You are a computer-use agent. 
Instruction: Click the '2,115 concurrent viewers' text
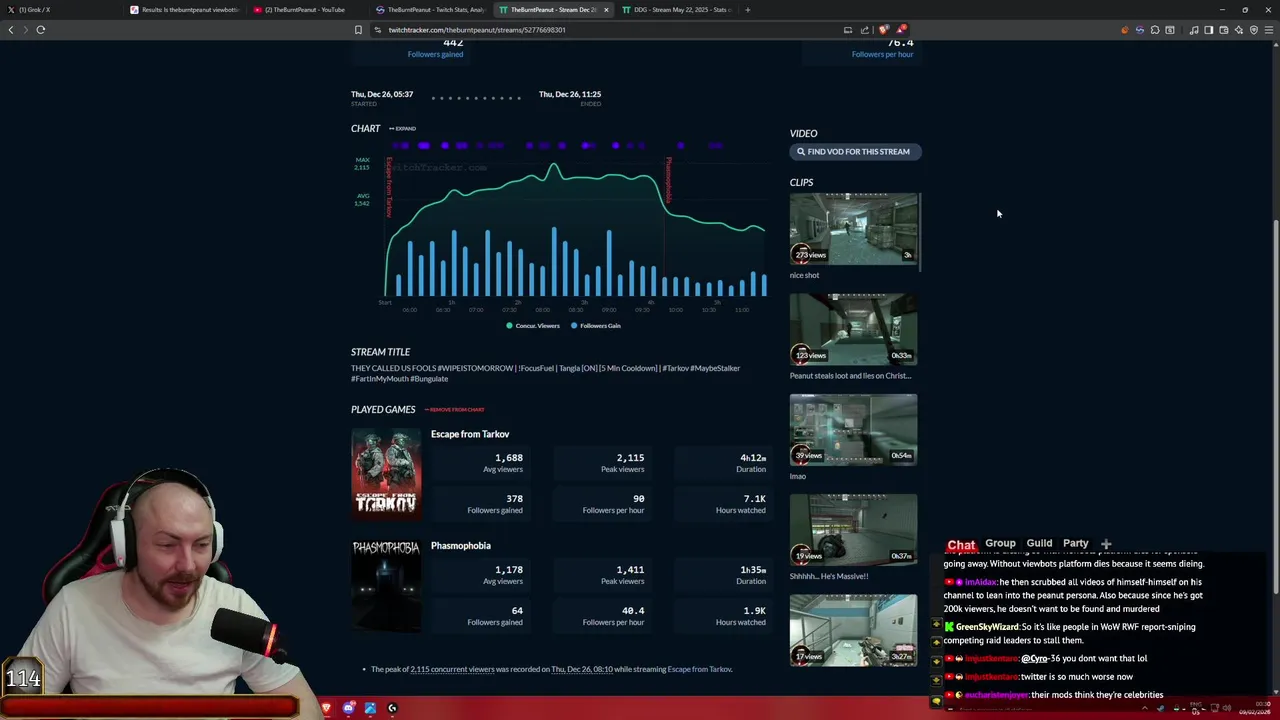click(452, 669)
